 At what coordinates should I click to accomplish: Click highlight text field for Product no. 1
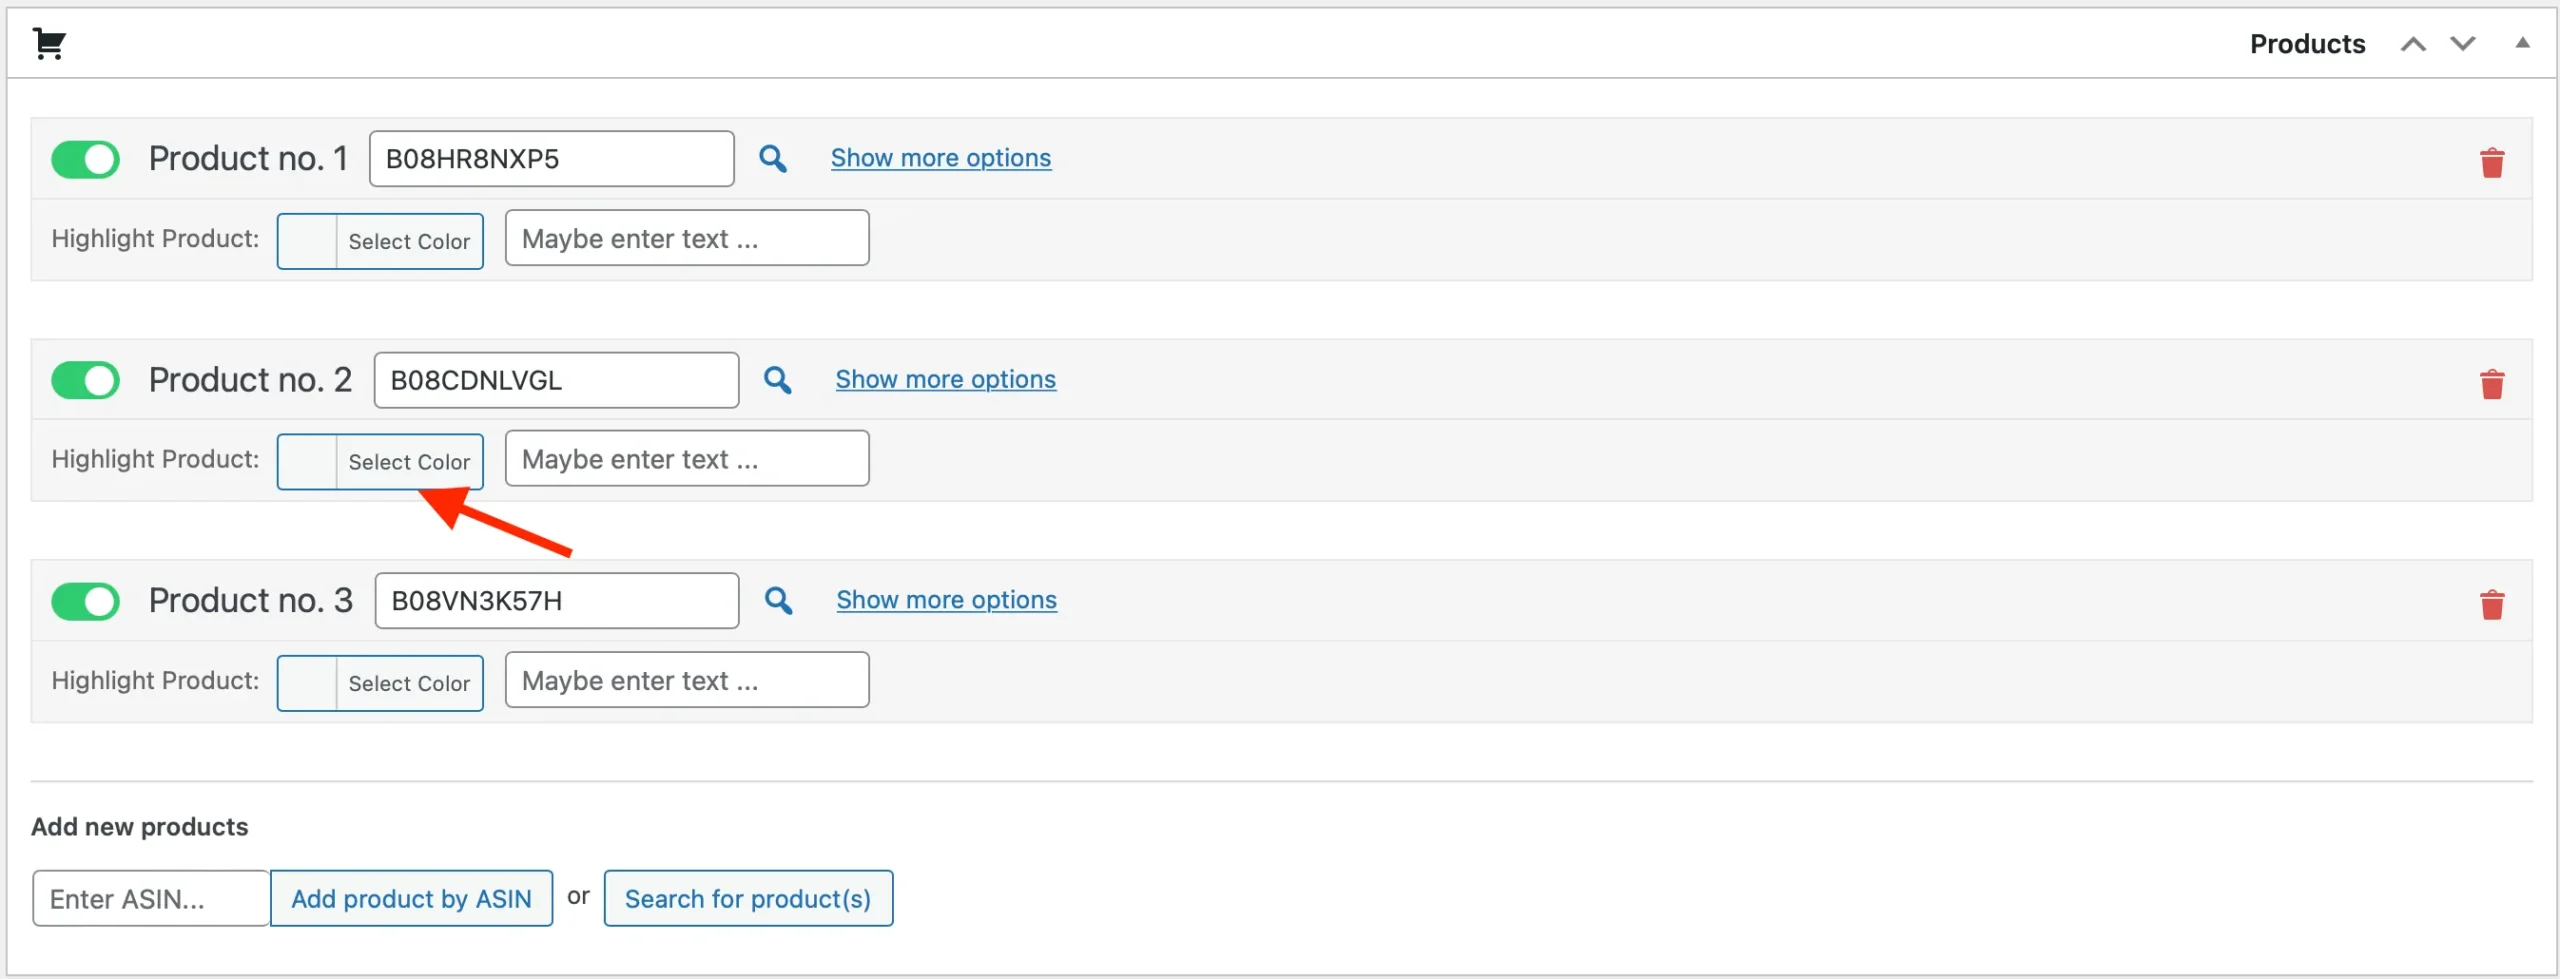click(686, 238)
